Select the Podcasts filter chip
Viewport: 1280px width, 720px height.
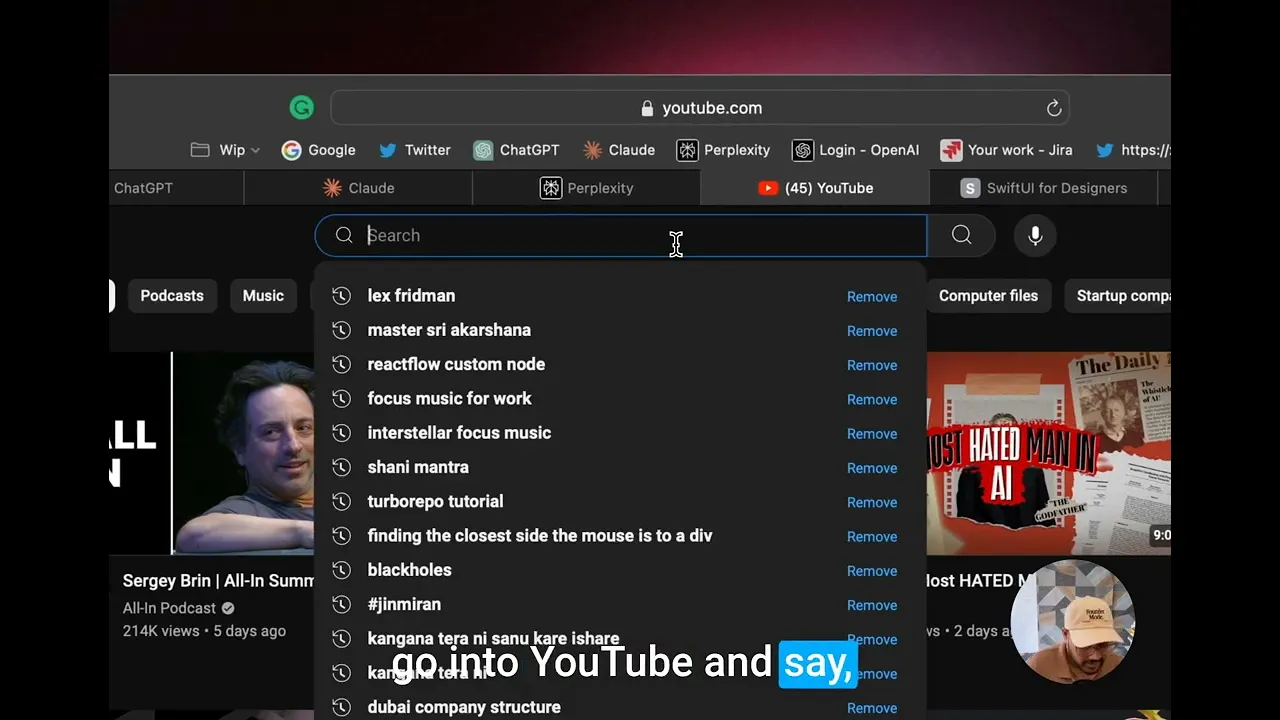point(172,296)
